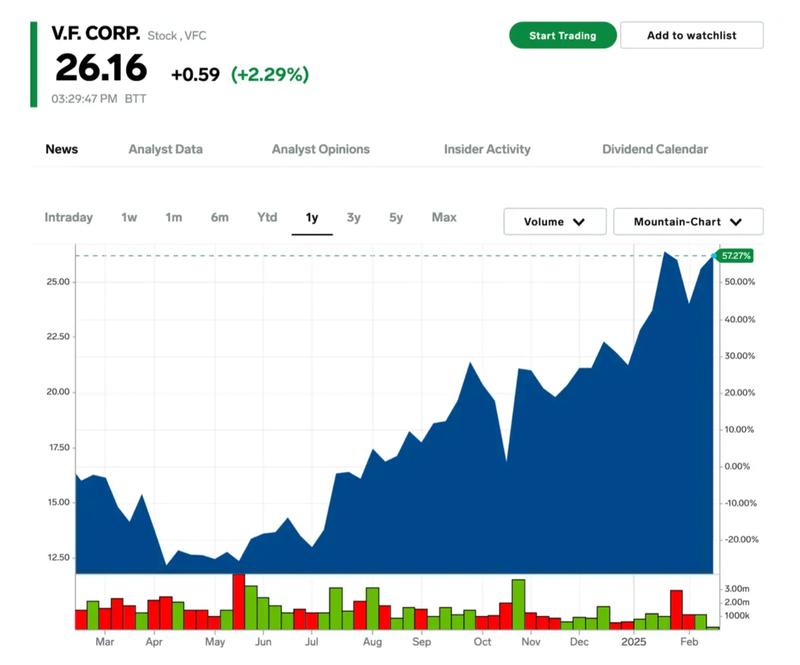
Task: Select the Ytd chart range
Action: (267, 217)
